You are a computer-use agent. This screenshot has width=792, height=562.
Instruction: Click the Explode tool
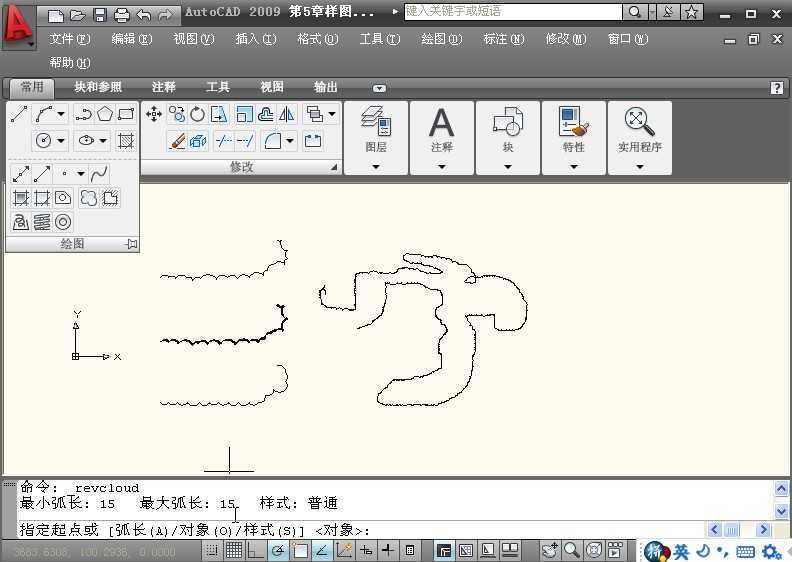(x=198, y=141)
